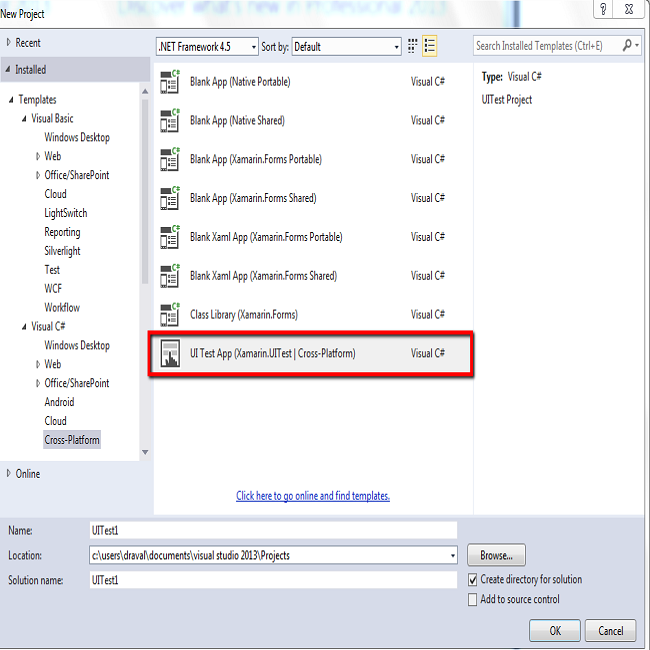The width and height of the screenshot is (650, 650).
Task: Open the Location path dropdown arrow
Action: click(453, 555)
